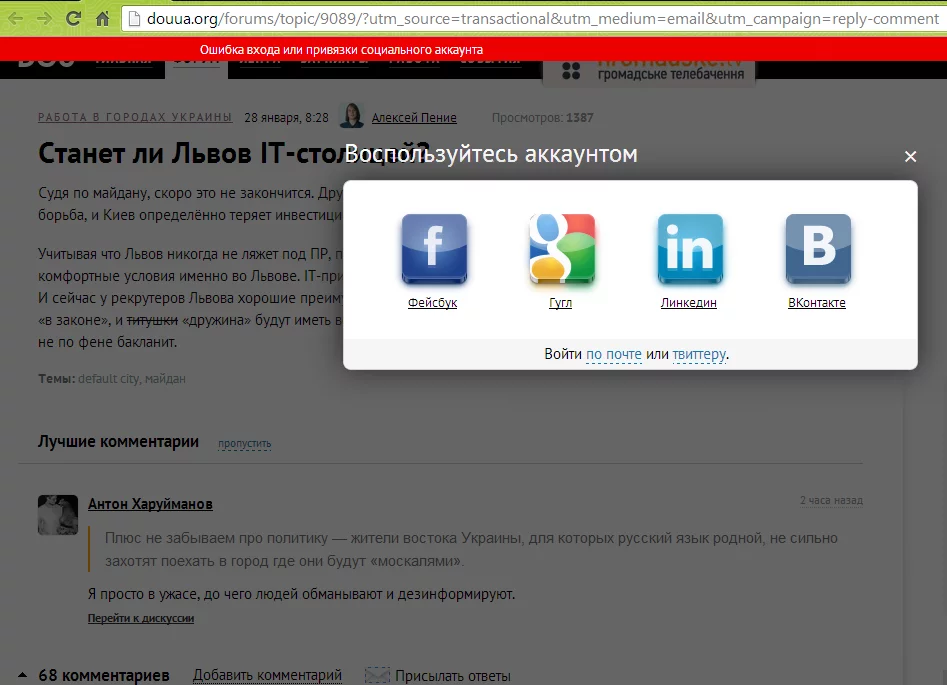This screenshot has height=685, width=947.
Task: Click the red login error notification
Action: (x=474, y=50)
